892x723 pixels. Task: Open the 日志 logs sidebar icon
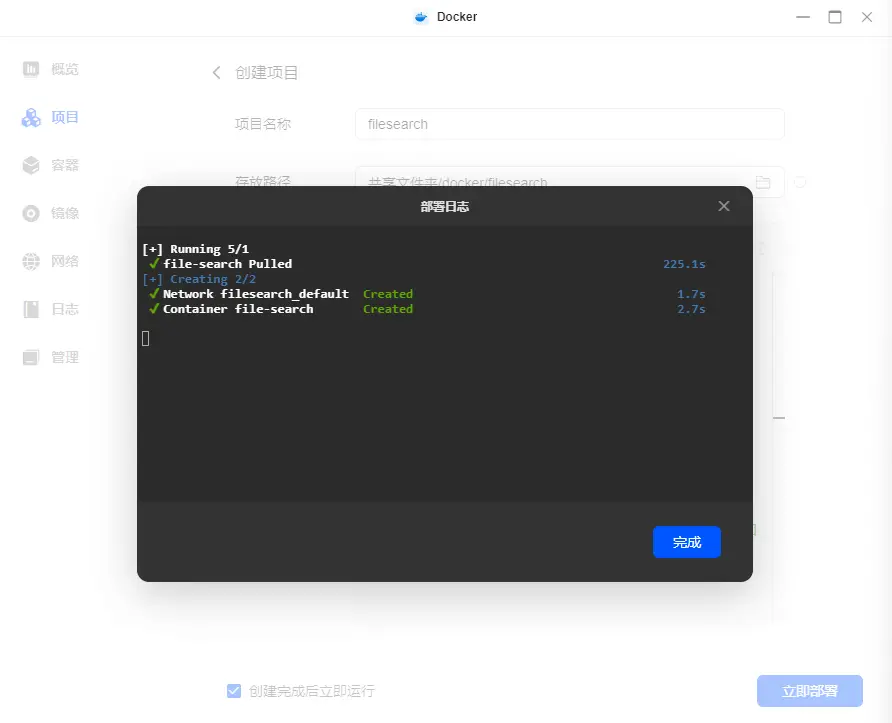tap(31, 309)
